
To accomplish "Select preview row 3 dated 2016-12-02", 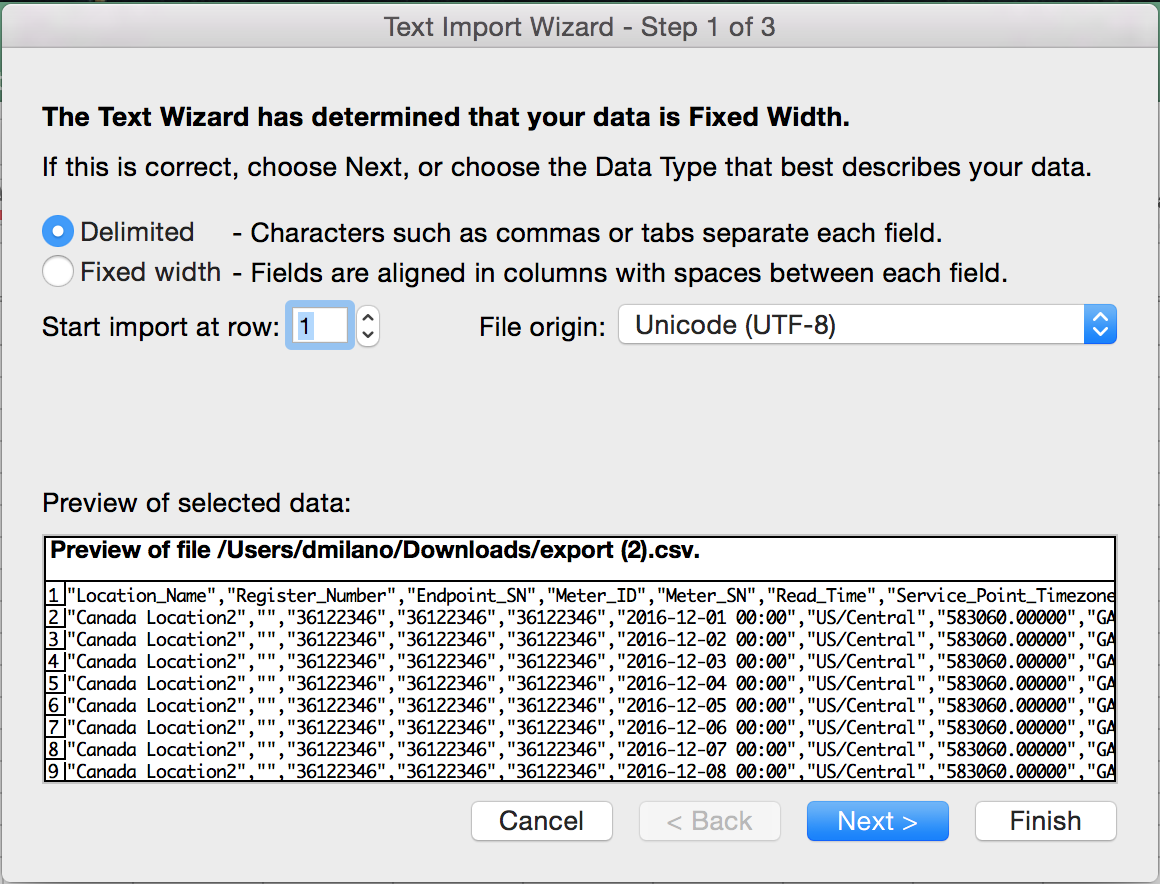I will (x=580, y=639).
